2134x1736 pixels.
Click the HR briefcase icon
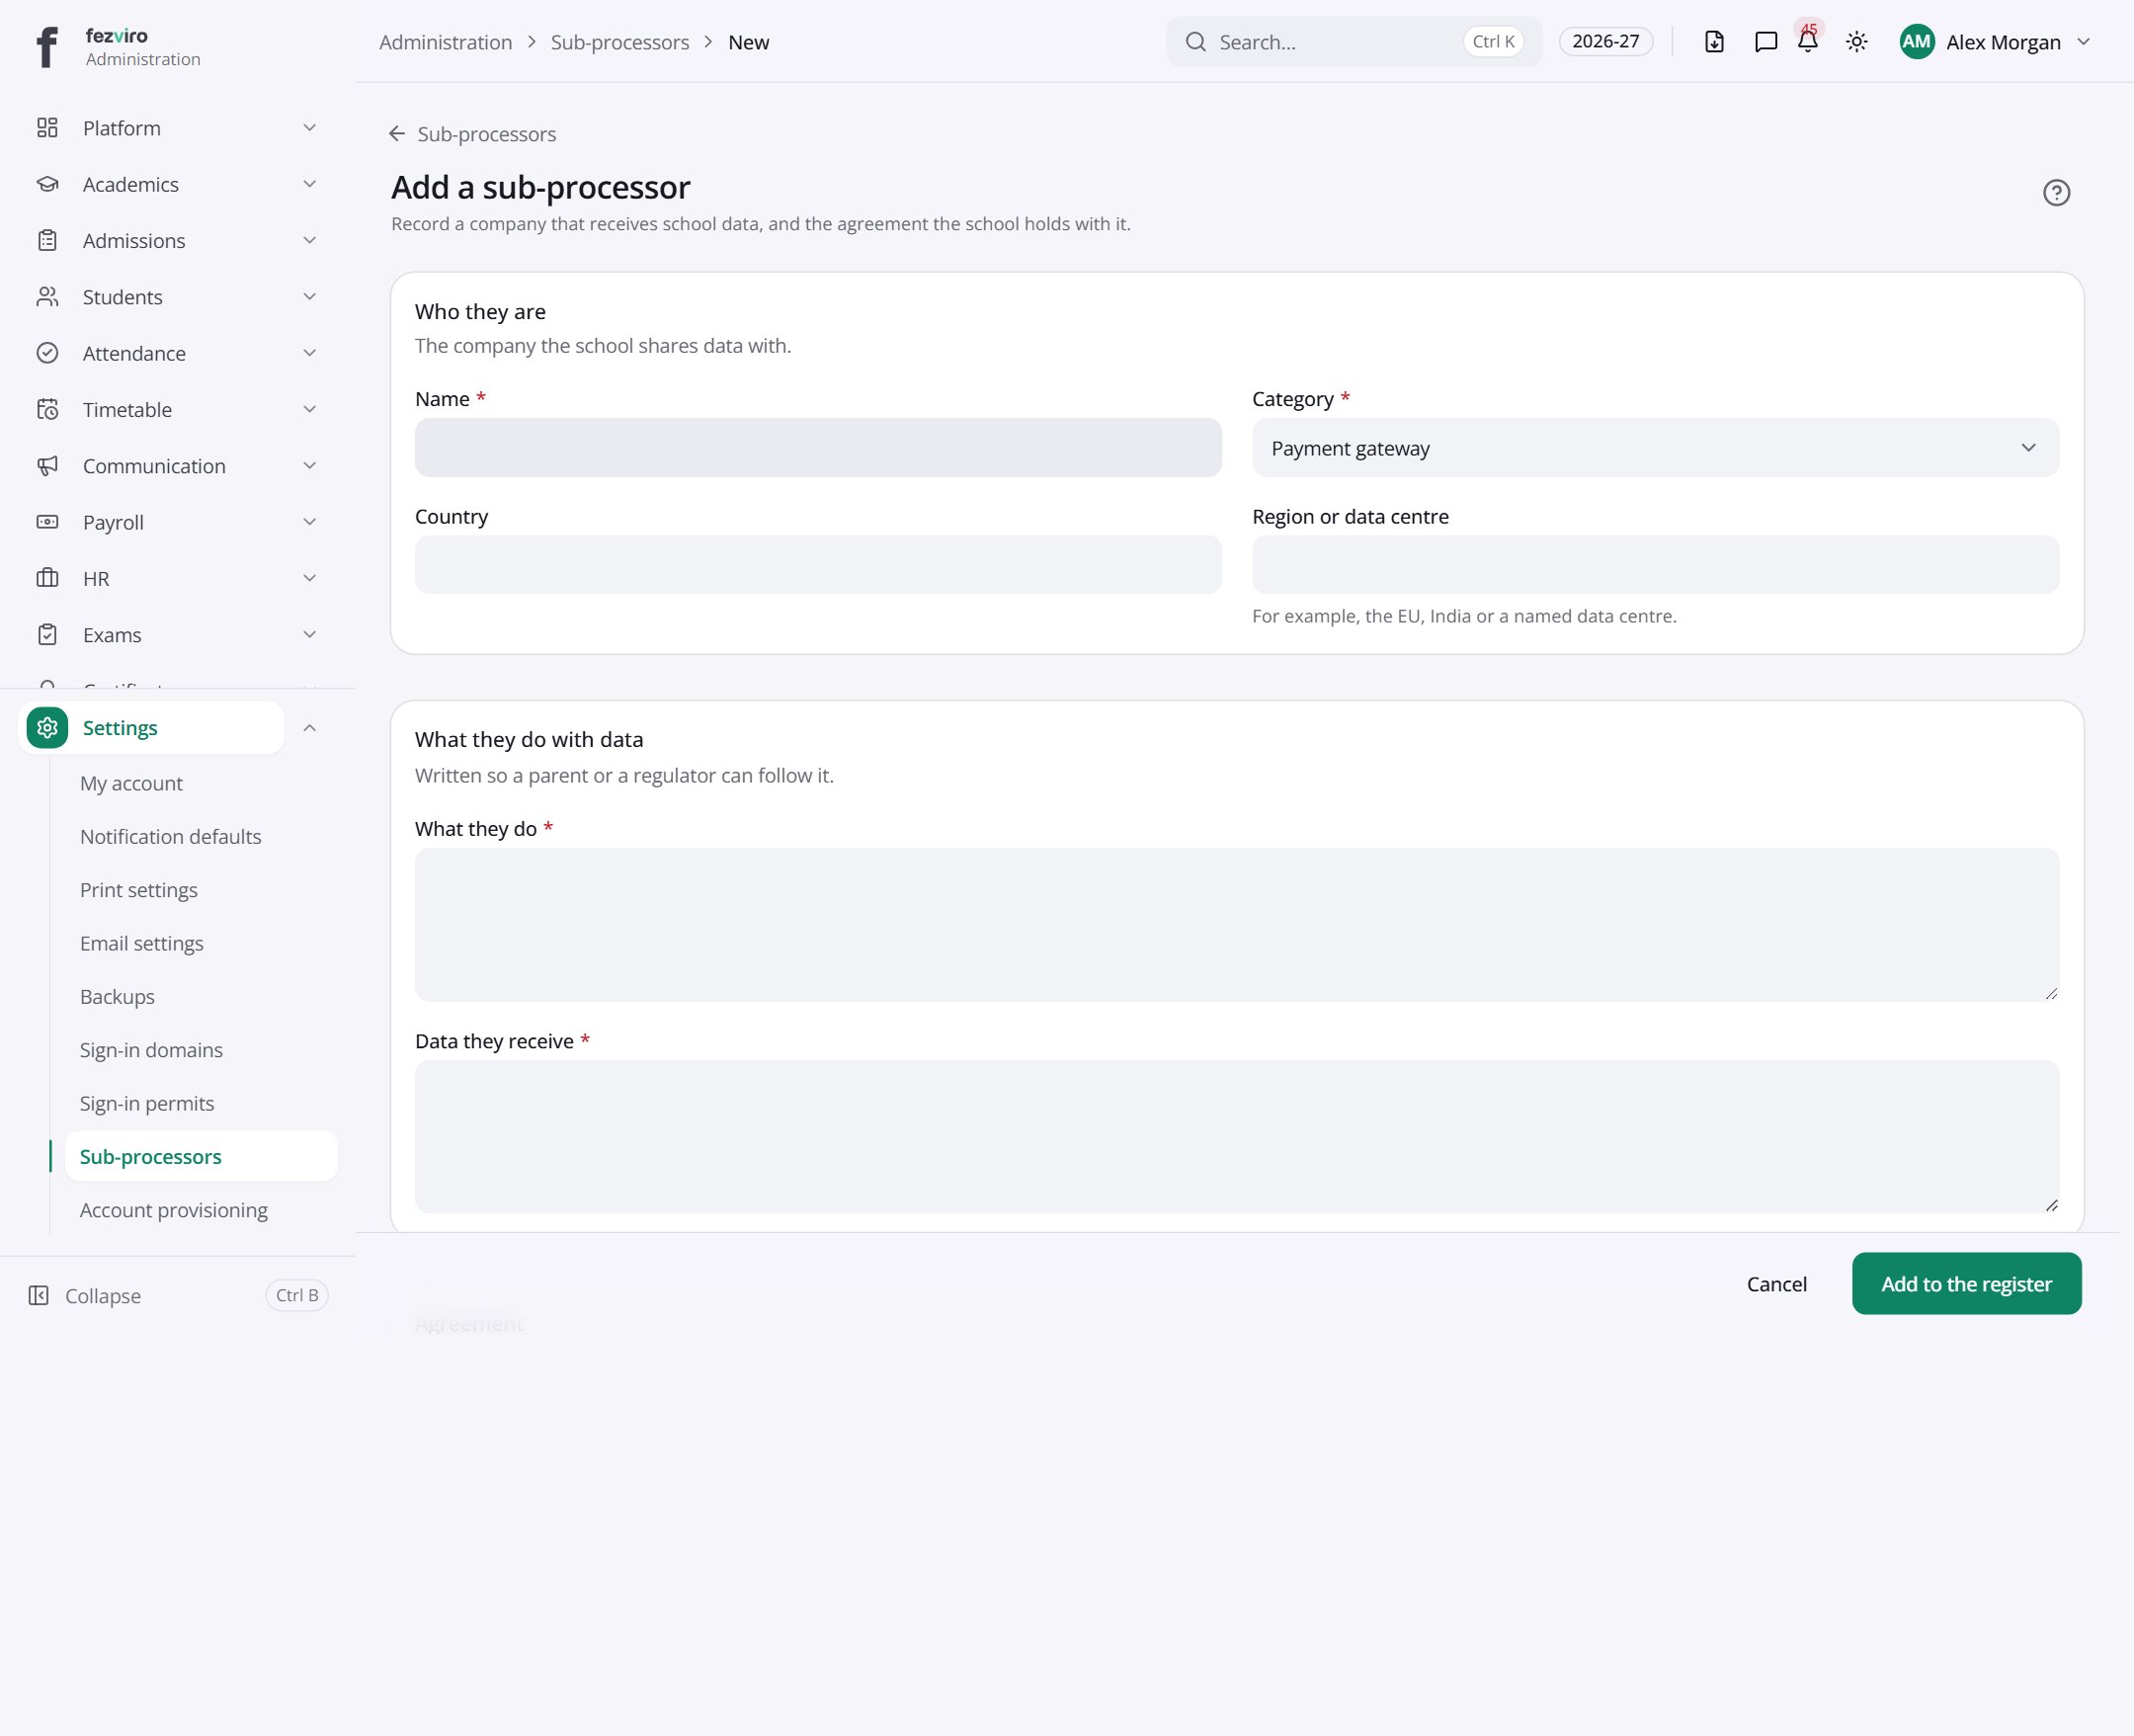[47, 578]
